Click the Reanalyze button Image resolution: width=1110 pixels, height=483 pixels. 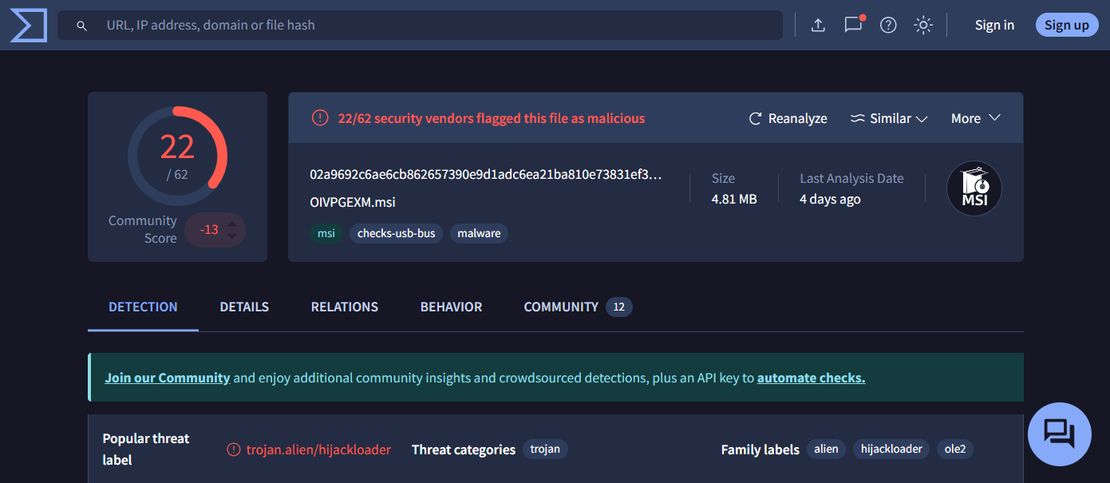(x=788, y=118)
